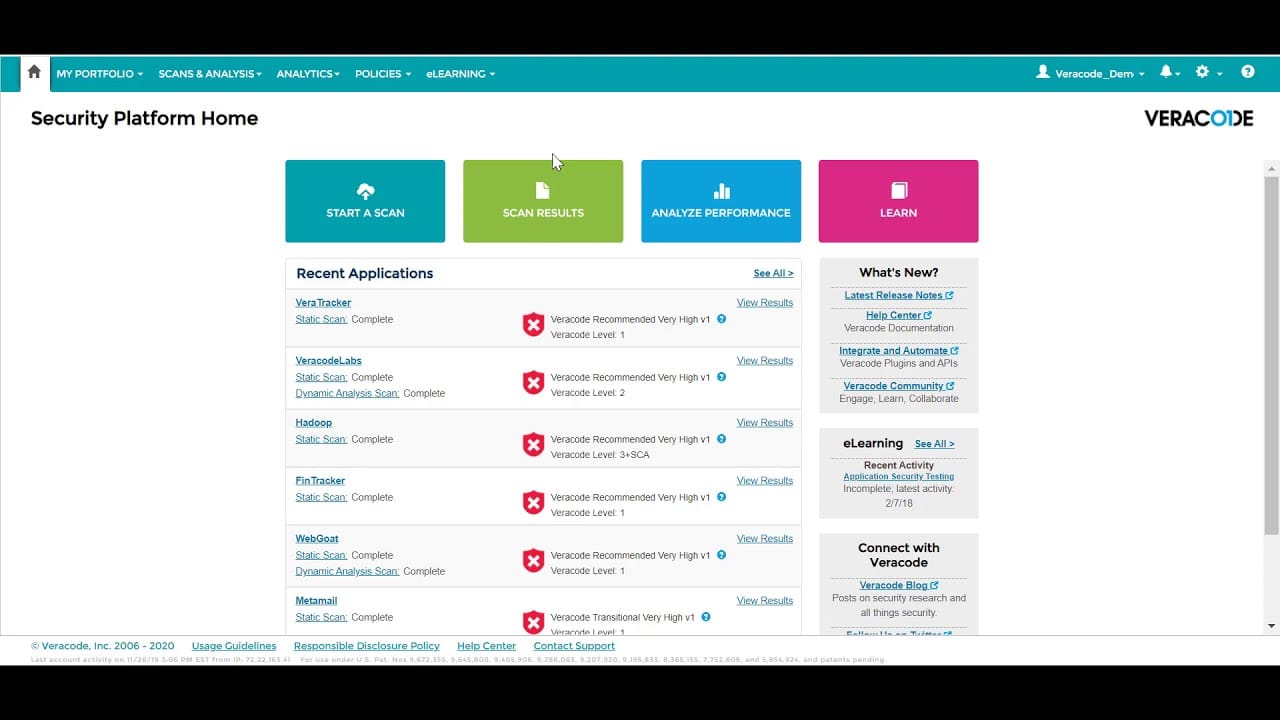This screenshot has height=720, width=1280.
Task: Expand the eLearning menu
Action: coord(461,74)
